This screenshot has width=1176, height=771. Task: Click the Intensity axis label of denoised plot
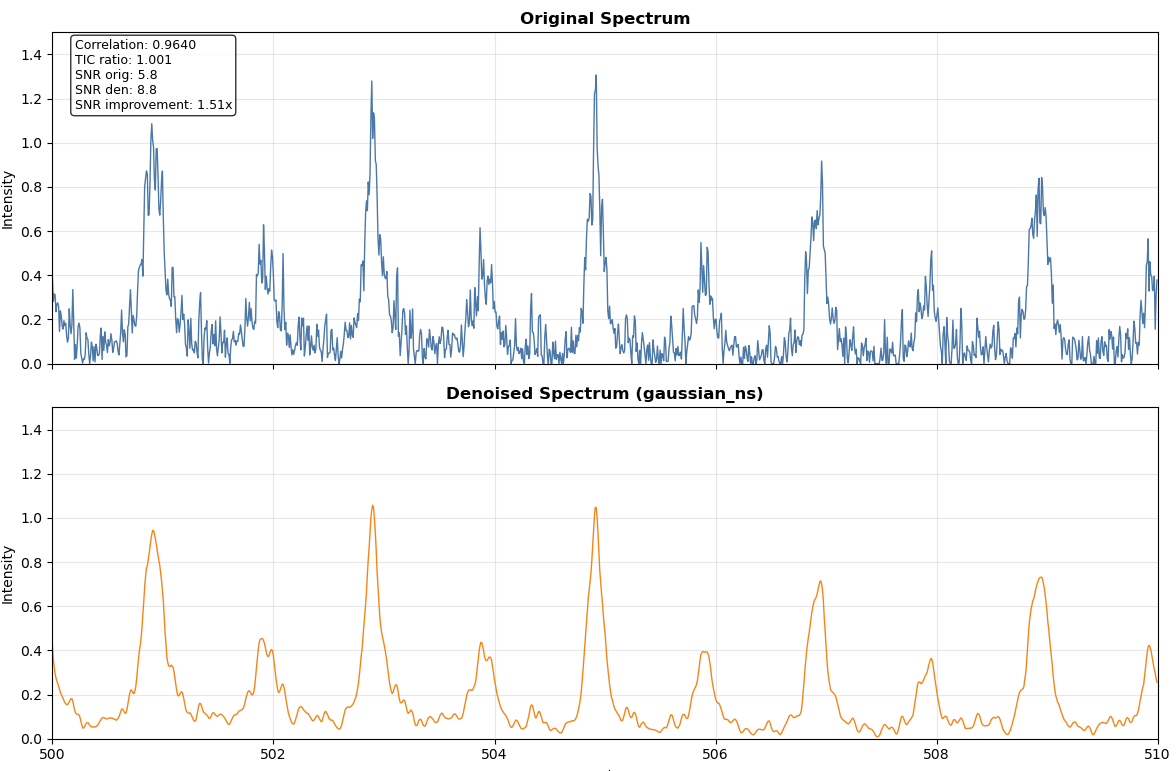(x=8, y=574)
